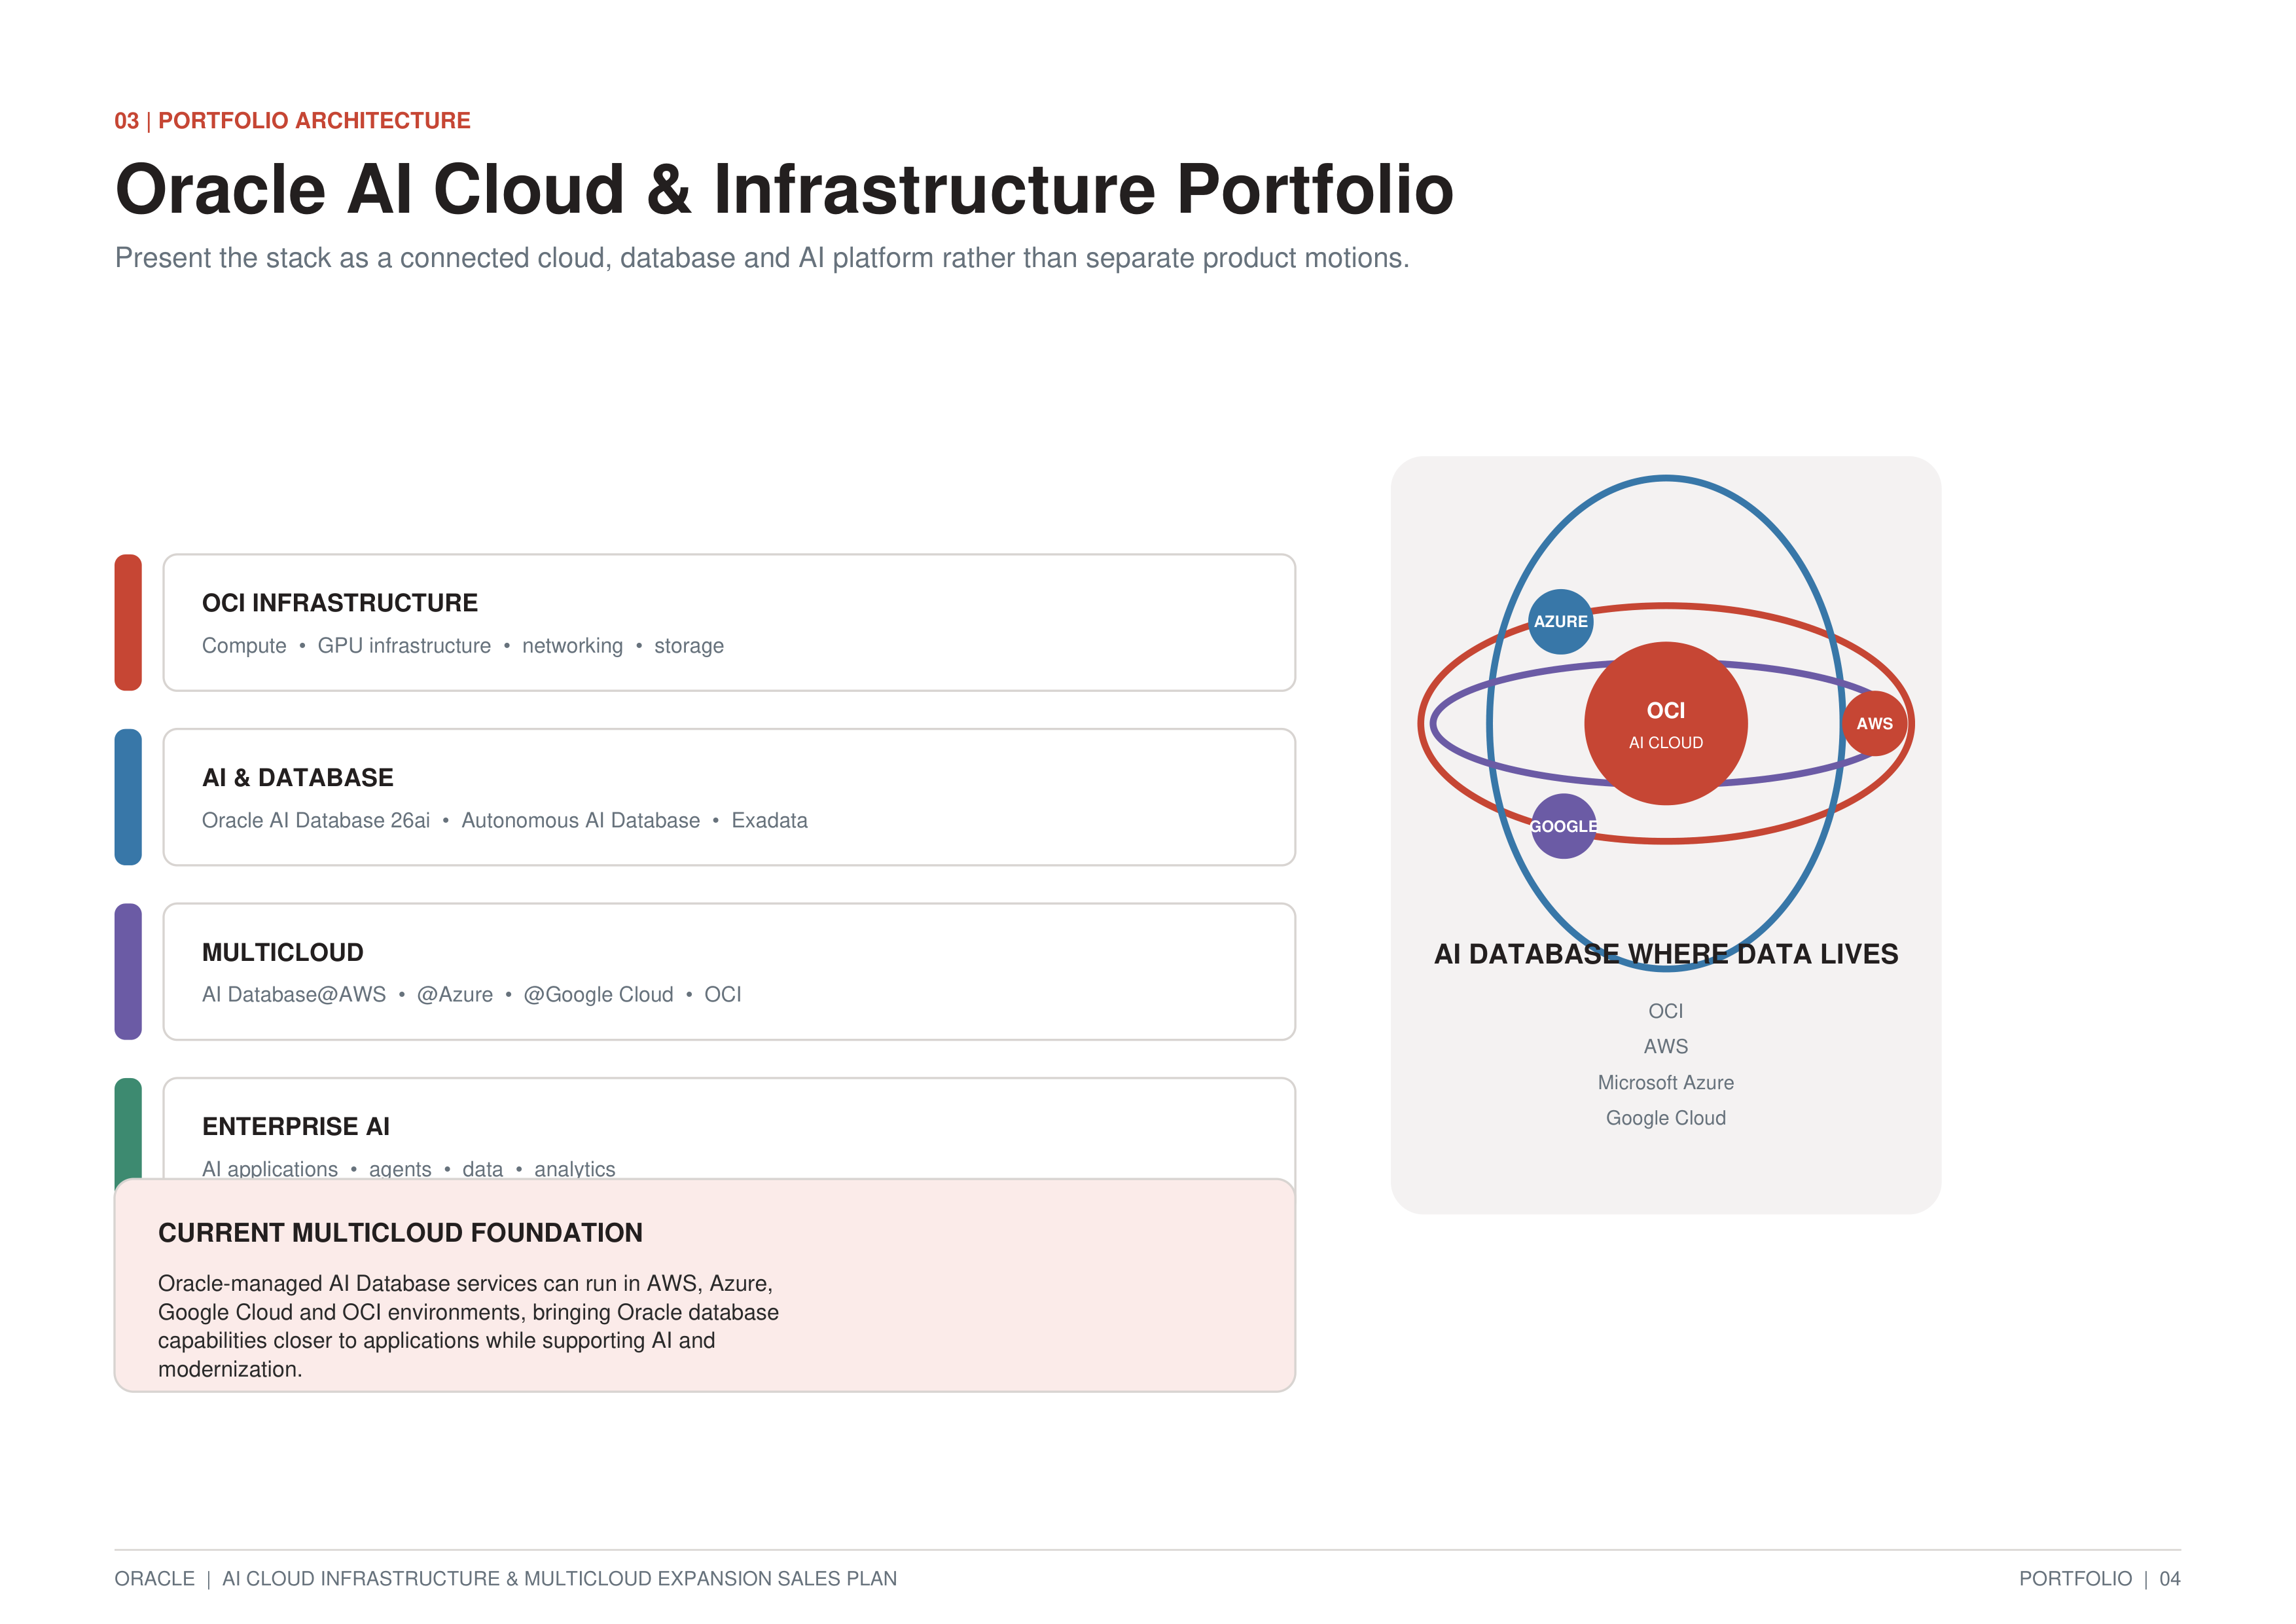Click the GOOGLE circle in the diagram

pyautogui.click(x=1563, y=826)
